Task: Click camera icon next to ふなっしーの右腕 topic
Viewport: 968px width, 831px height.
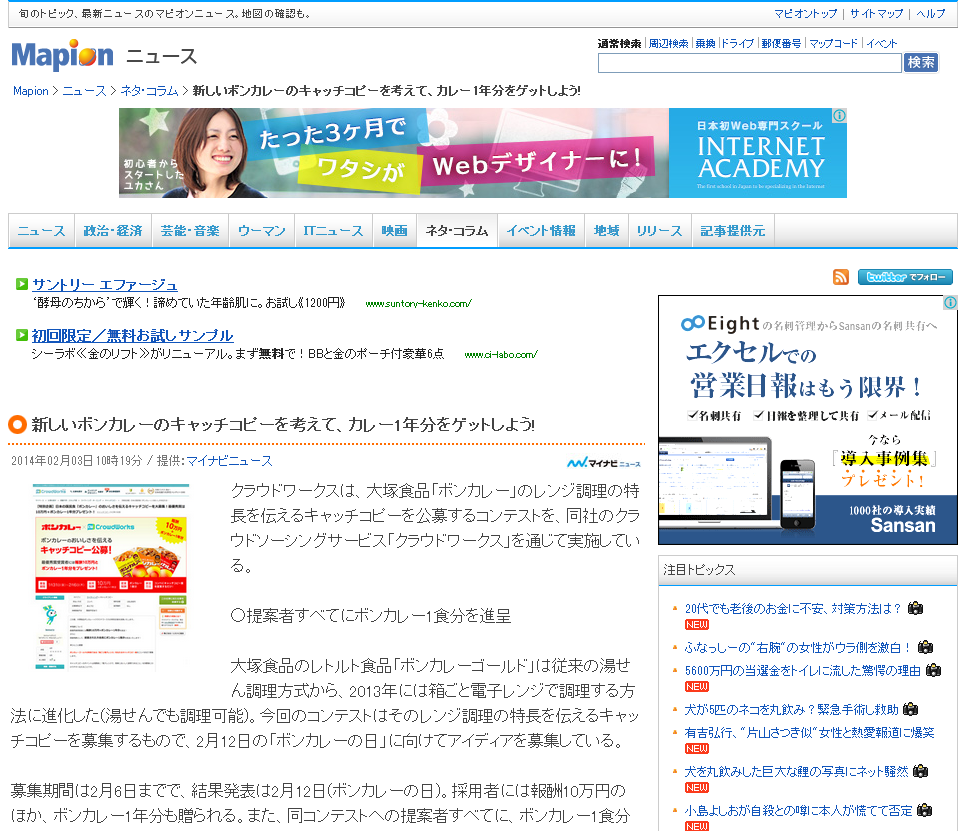Action: click(x=925, y=647)
